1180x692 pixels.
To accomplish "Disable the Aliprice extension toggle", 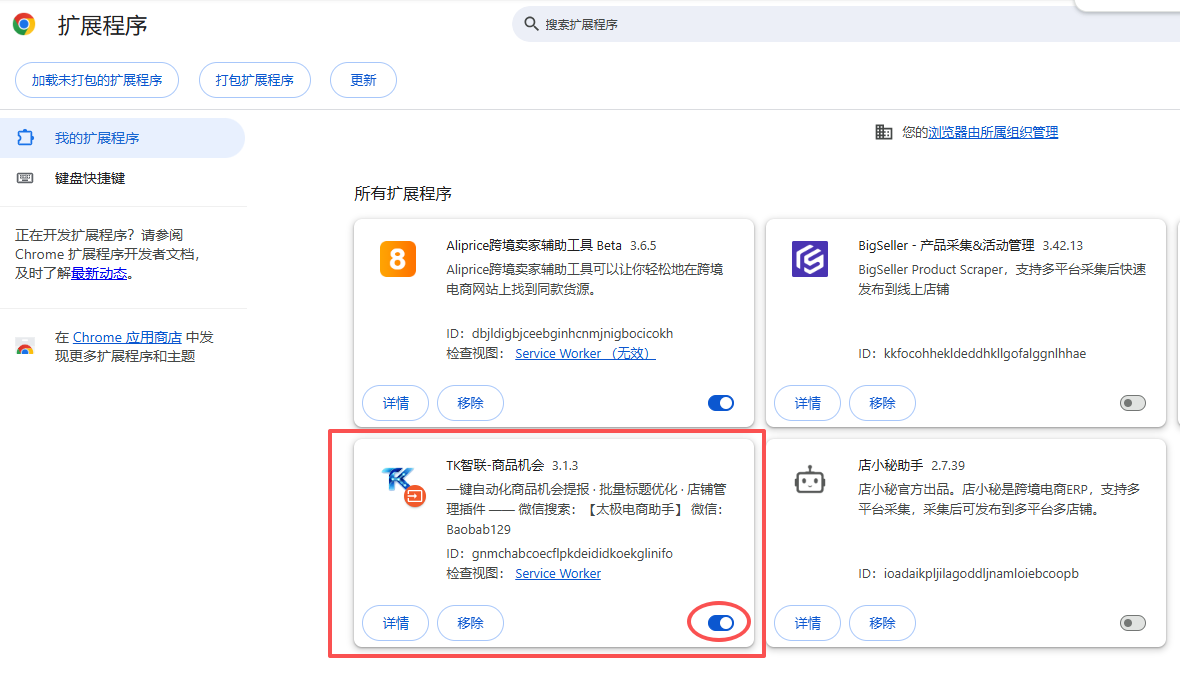I will click(x=720, y=403).
